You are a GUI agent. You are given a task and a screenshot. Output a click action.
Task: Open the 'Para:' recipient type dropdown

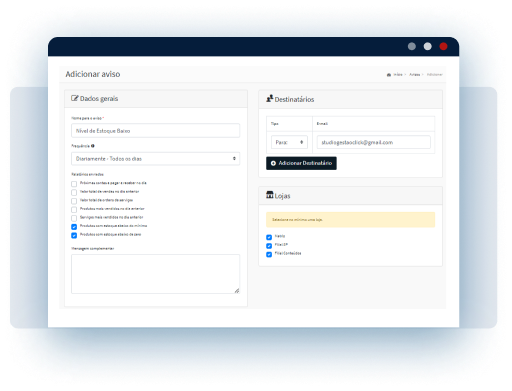[289, 142]
